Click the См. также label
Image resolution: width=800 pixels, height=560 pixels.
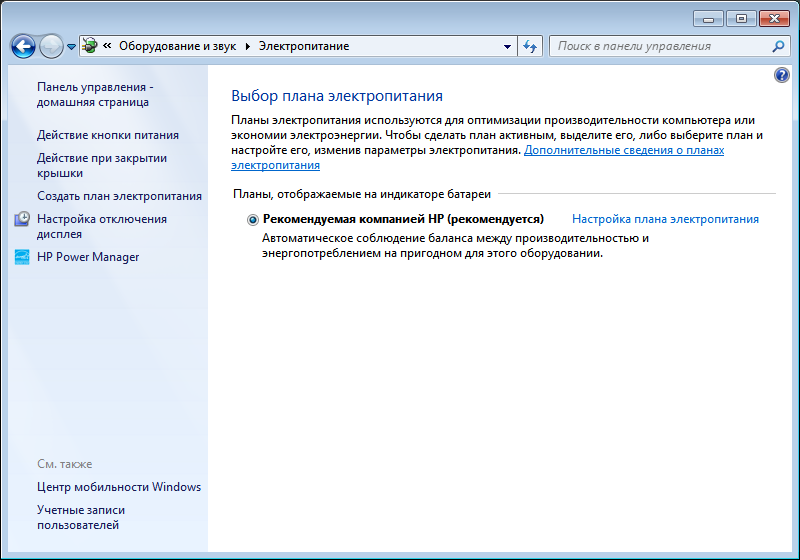tap(64, 464)
